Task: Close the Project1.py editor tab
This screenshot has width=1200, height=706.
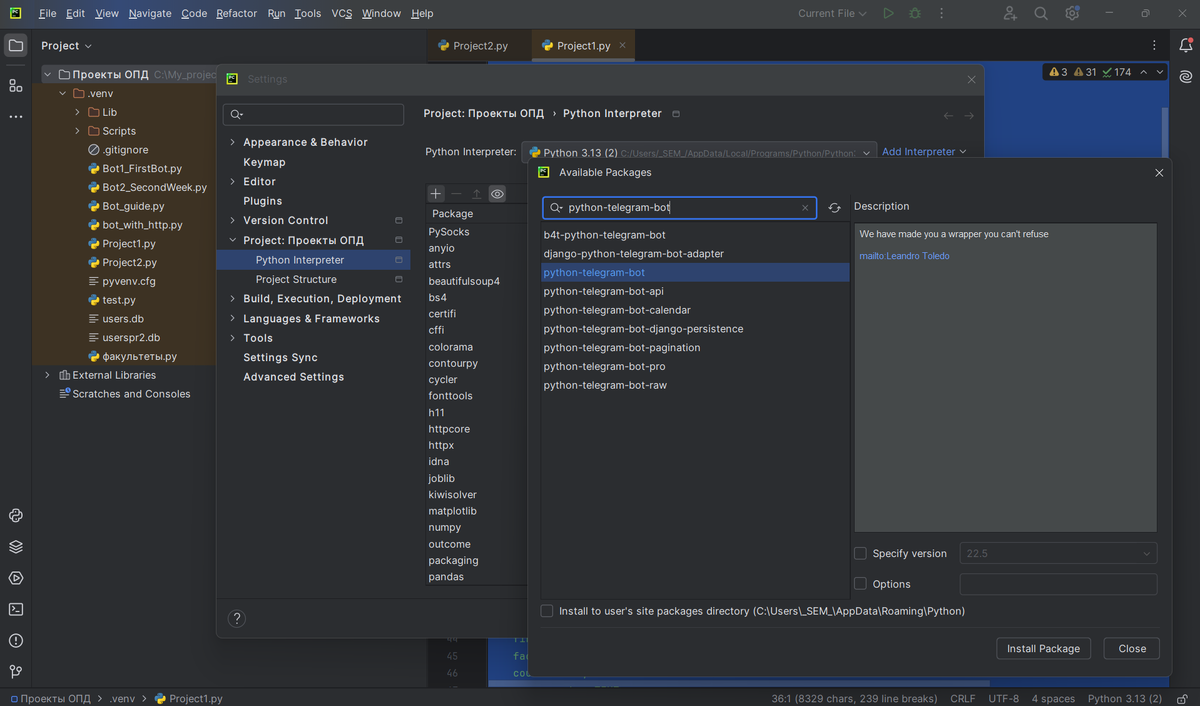Action: point(622,45)
